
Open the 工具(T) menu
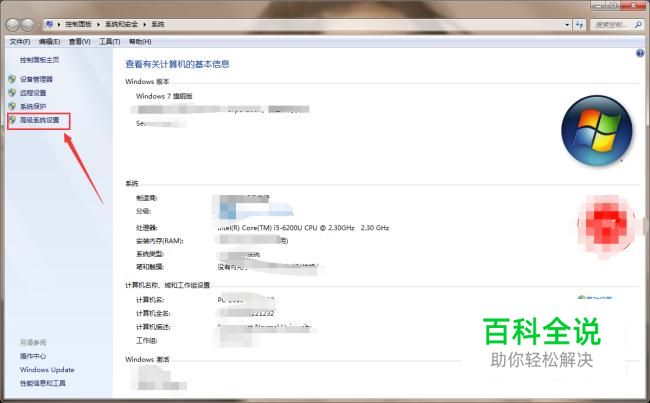coord(109,41)
